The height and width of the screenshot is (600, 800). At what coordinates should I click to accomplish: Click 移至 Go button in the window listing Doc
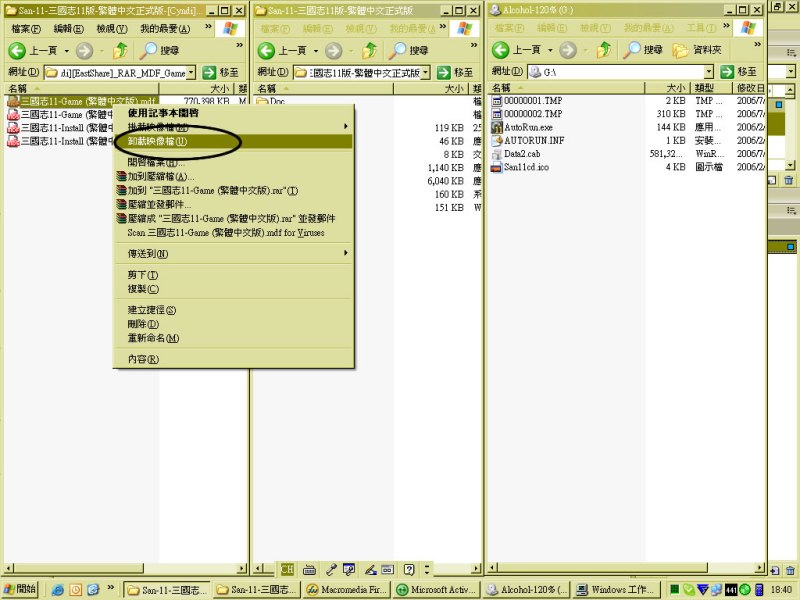coord(455,72)
